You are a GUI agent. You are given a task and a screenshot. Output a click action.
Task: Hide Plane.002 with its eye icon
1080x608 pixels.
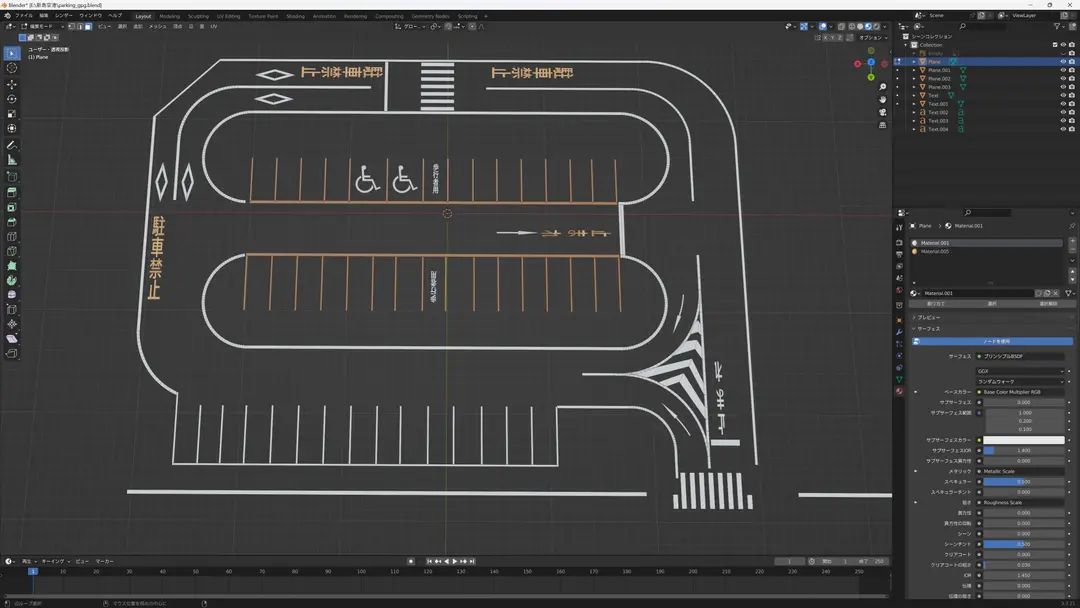click(1063, 78)
